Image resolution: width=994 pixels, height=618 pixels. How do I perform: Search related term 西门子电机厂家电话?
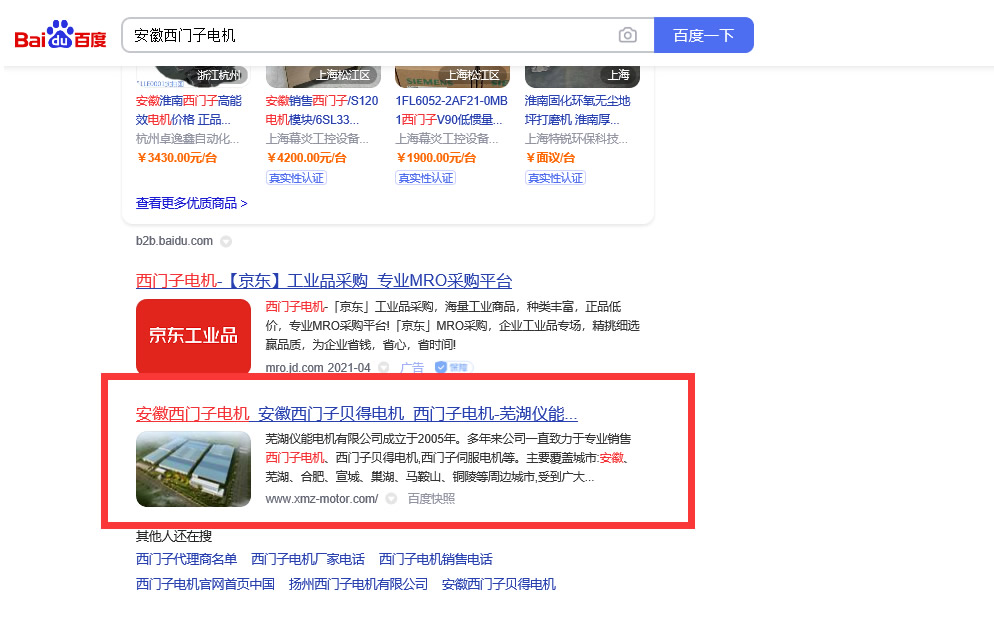tap(307, 559)
